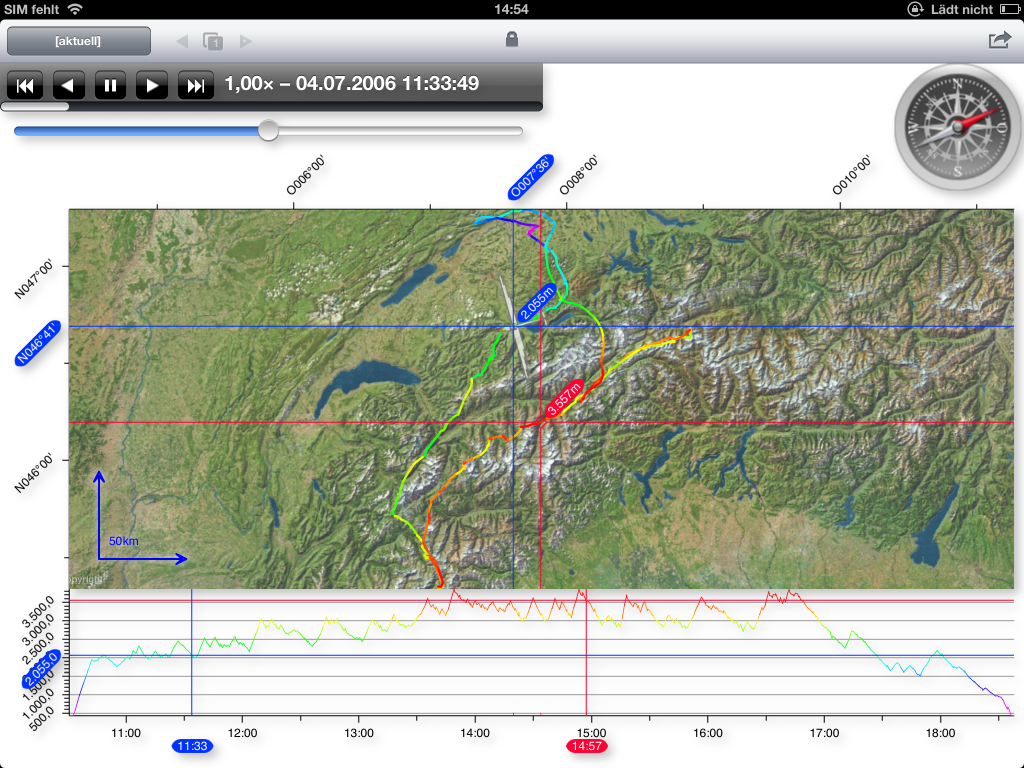Tap the 11:00 label on time axis
Screen dimensions: 1024x768
click(x=126, y=733)
